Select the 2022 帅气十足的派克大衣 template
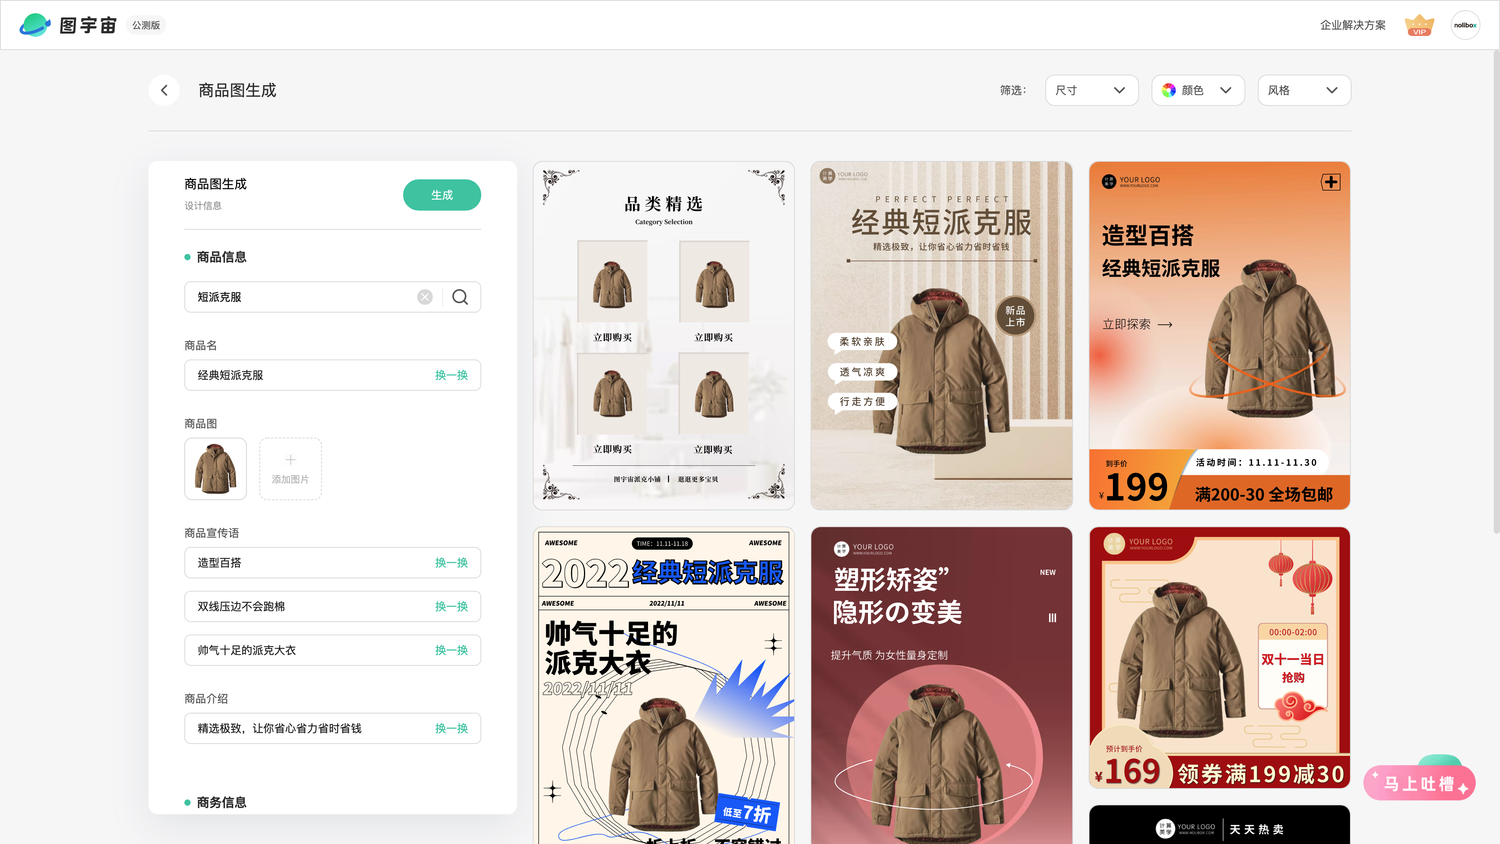1500x844 pixels. [x=664, y=686]
